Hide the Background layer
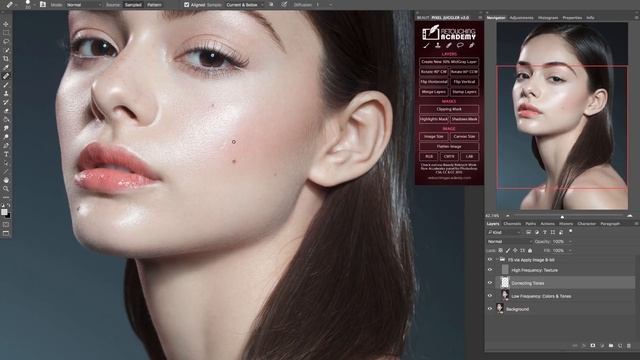The height and width of the screenshot is (360, 640). pos(490,309)
